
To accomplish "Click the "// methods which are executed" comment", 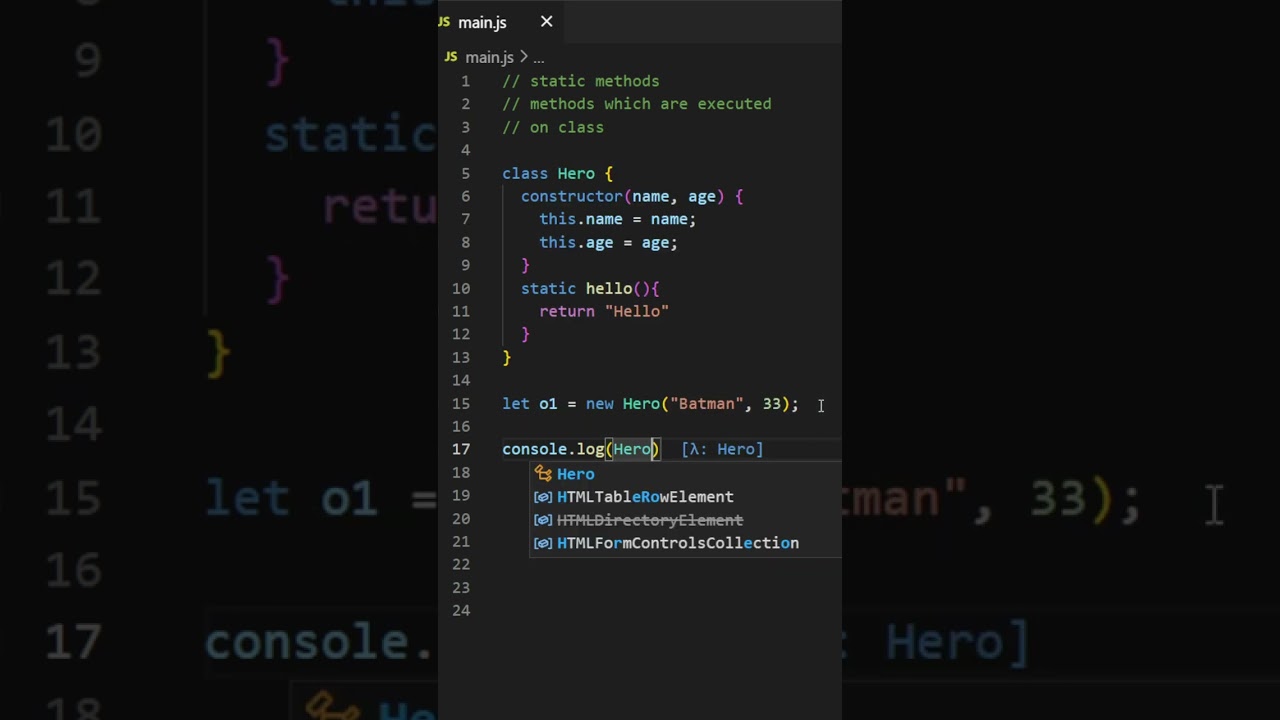I will 637,104.
